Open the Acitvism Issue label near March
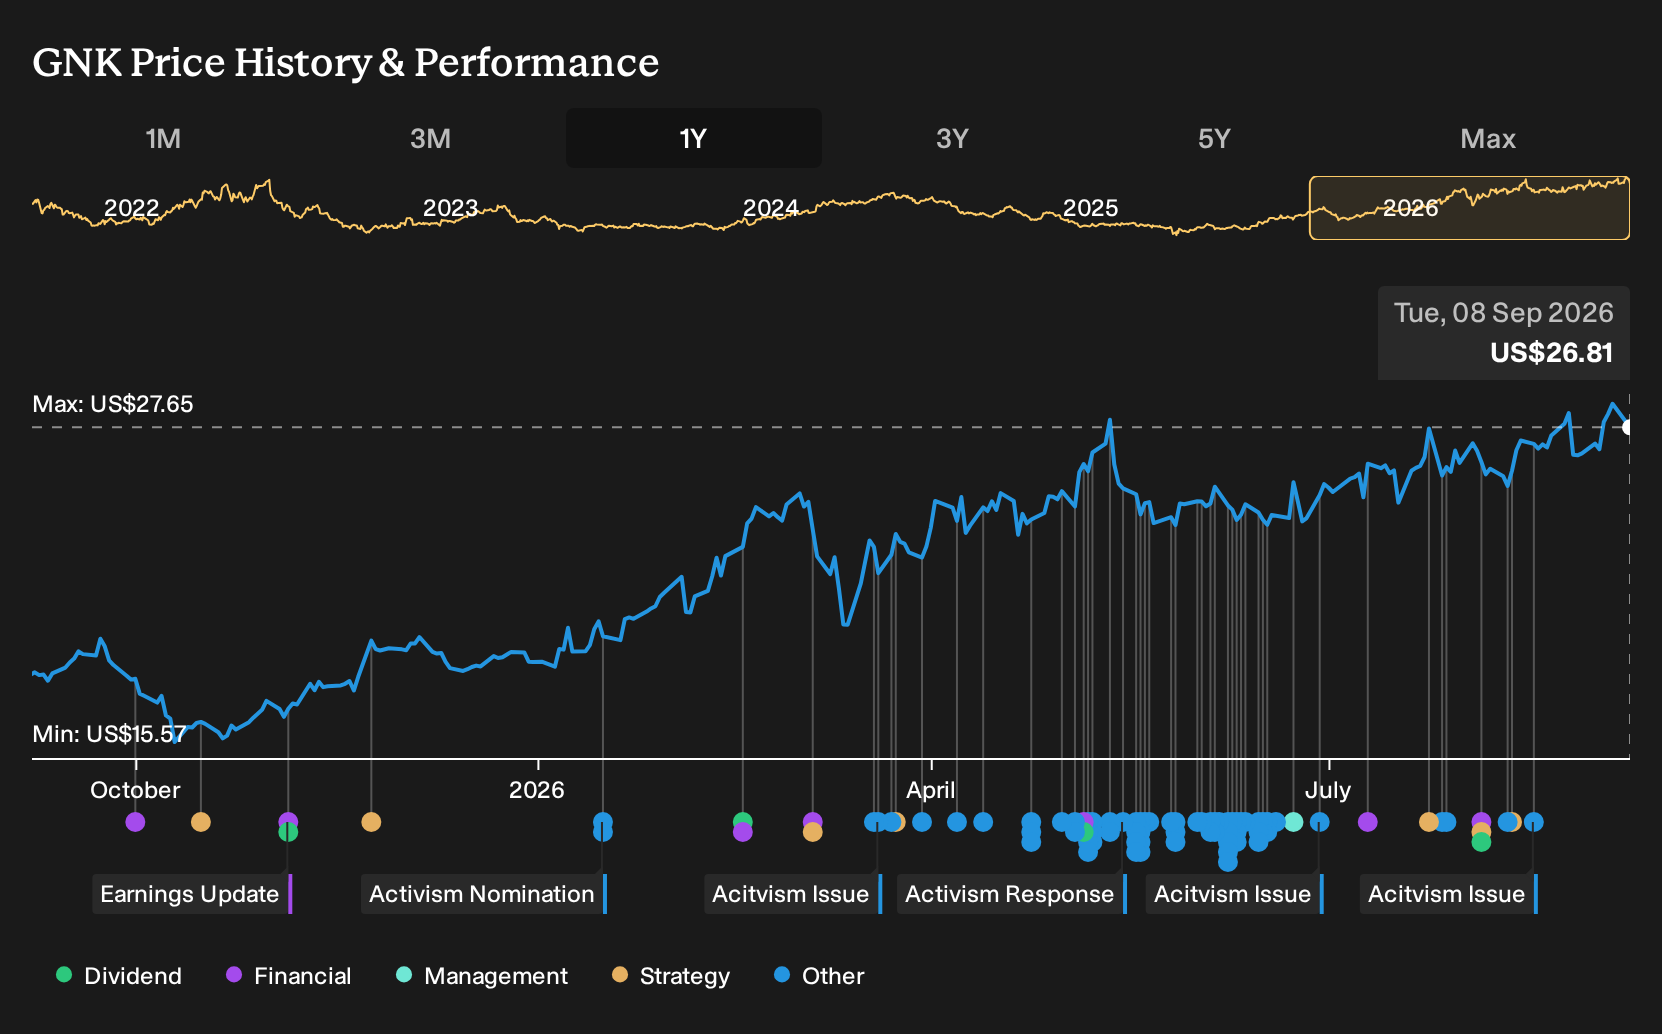The image size is (1662, 1034). (x=792, y=894)
